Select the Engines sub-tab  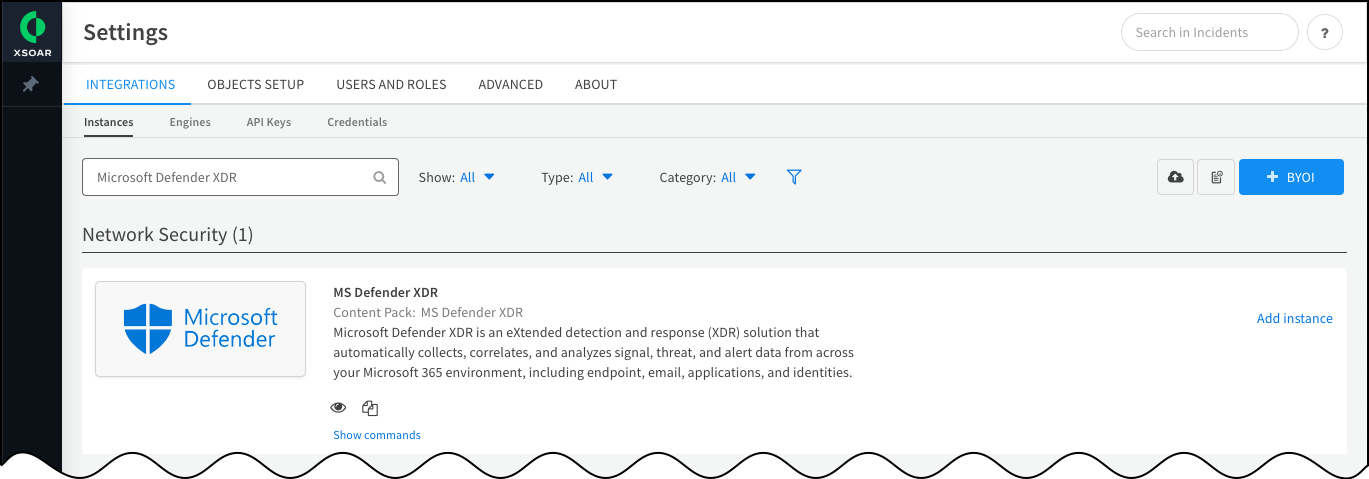[190, 122]
